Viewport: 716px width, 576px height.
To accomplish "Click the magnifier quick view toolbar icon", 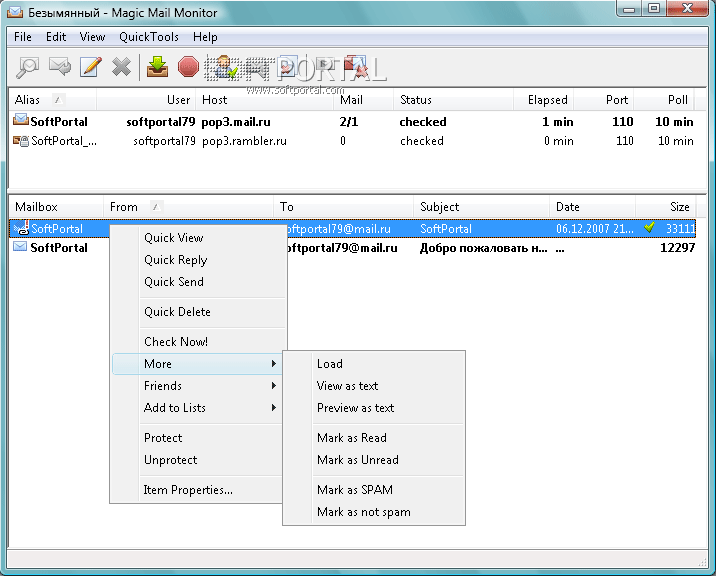I will (x=27, y=67).
